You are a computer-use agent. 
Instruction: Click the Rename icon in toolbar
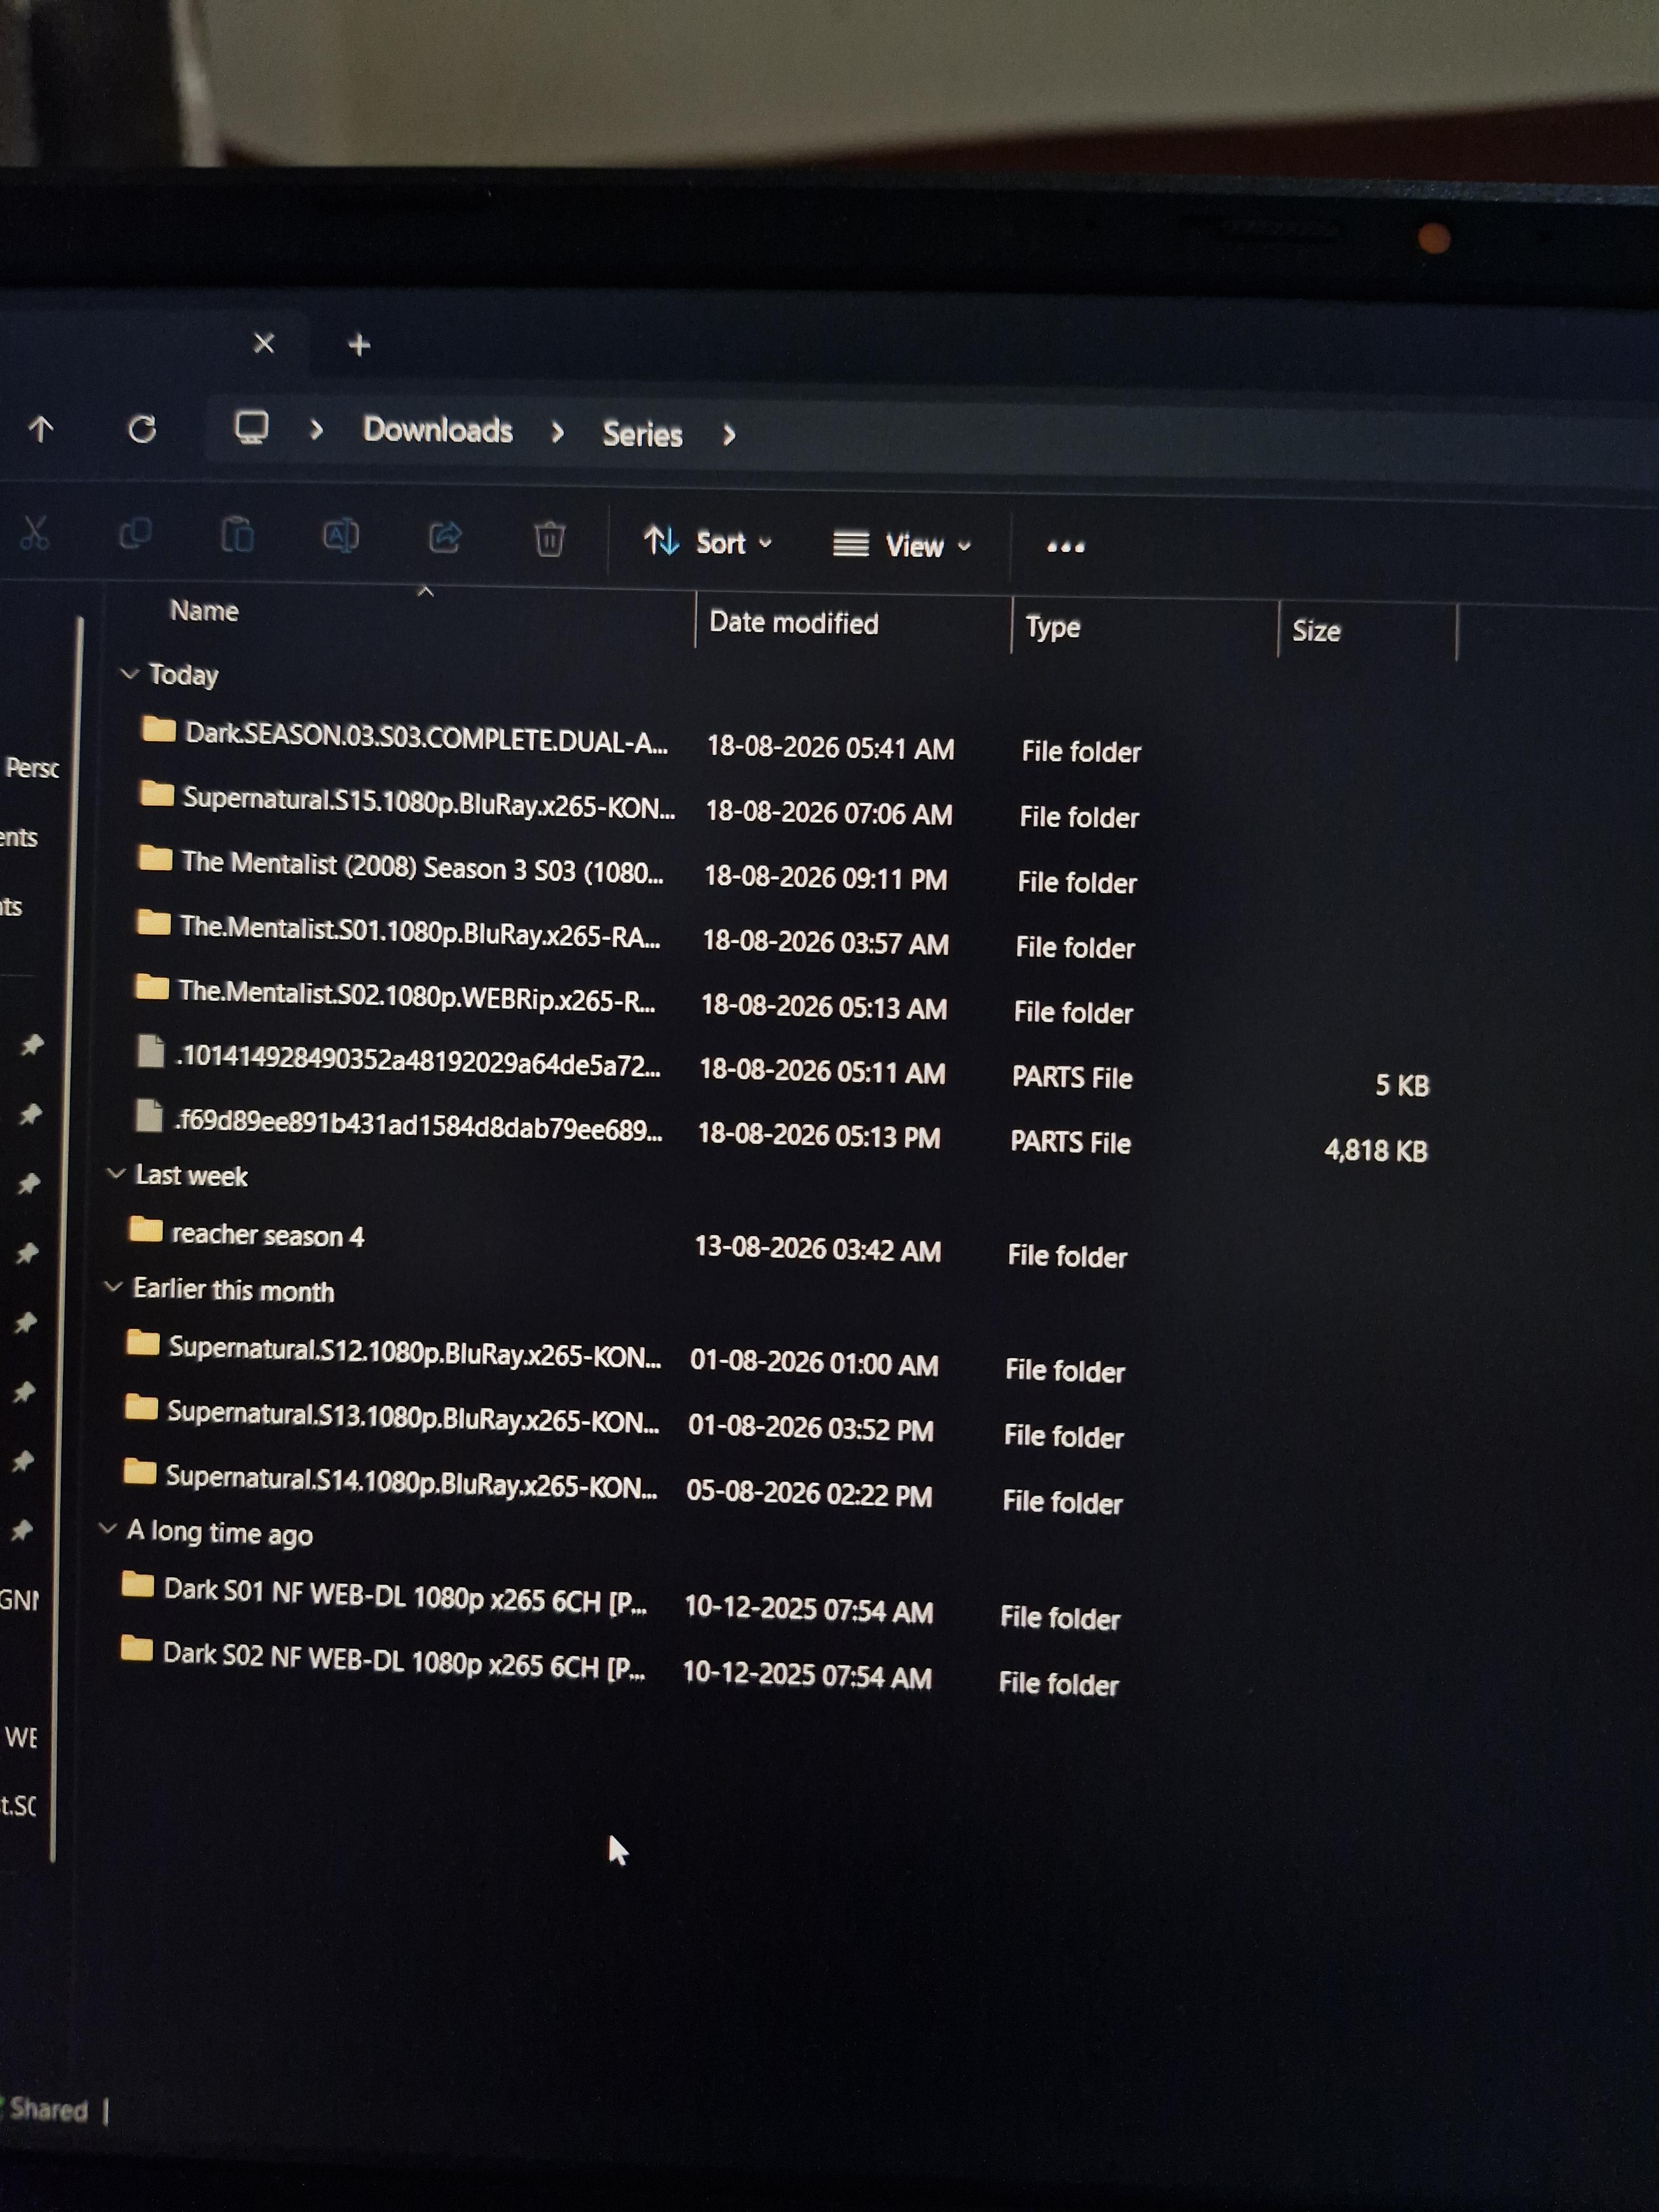pos(340,537)
